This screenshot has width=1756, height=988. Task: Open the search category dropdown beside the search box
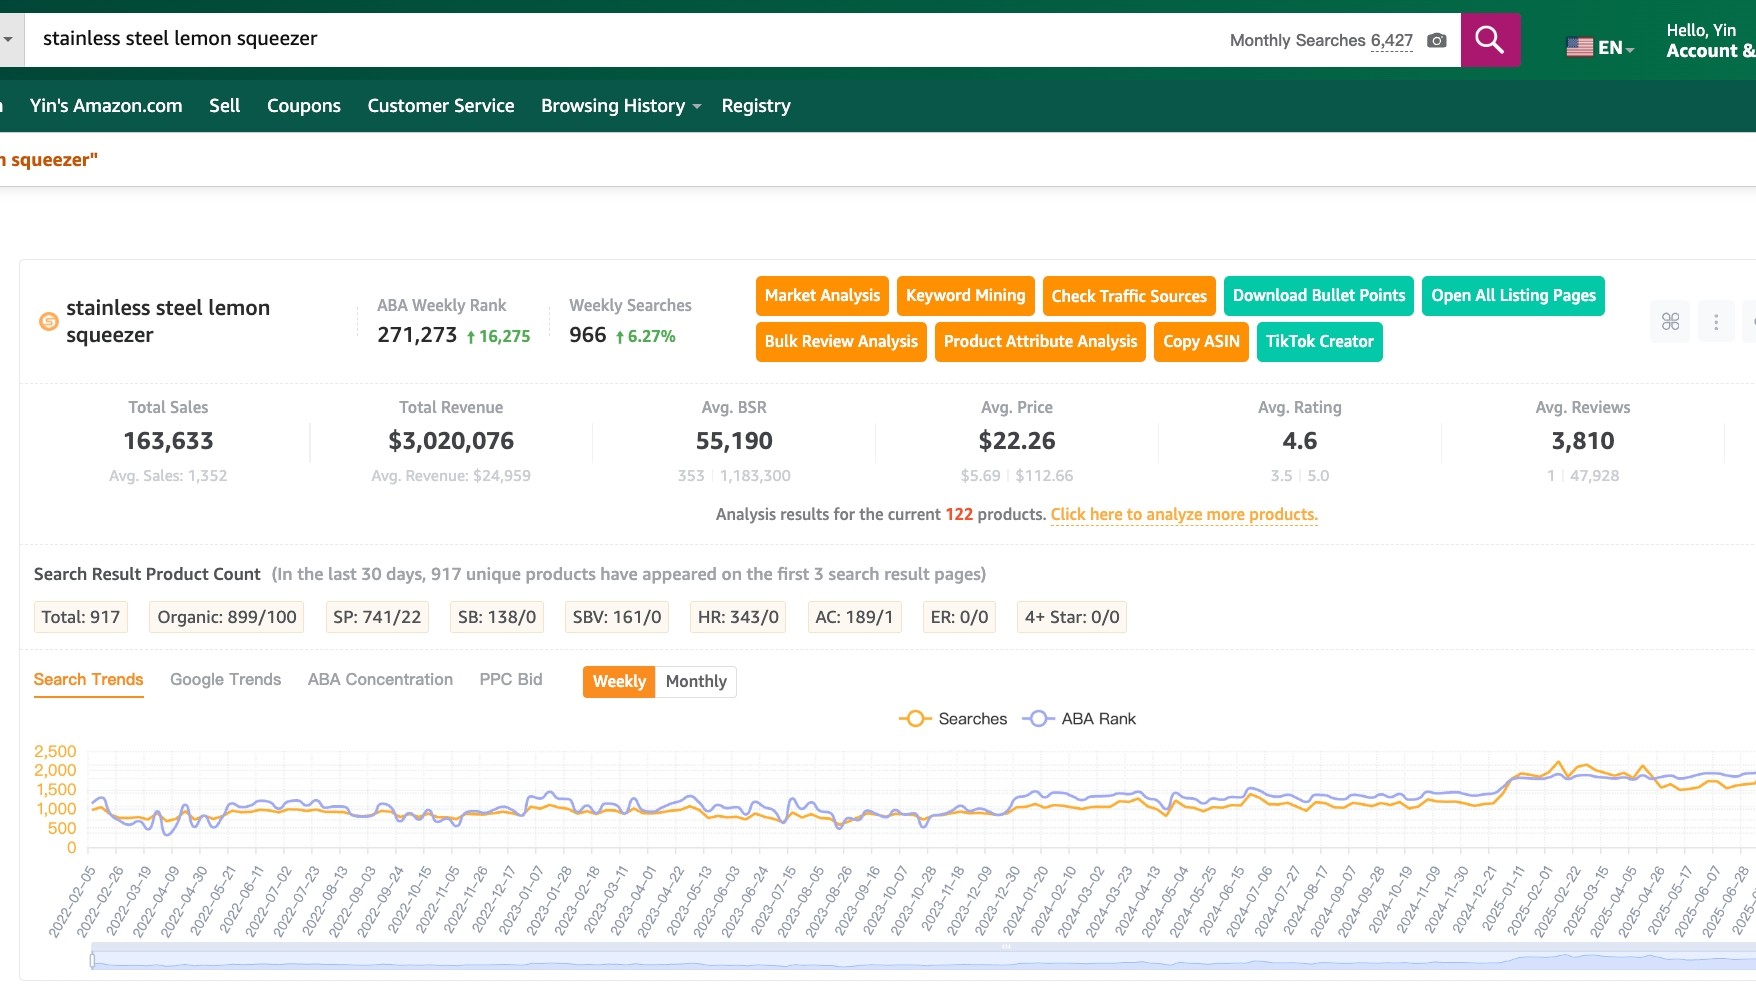pos(8,40)
